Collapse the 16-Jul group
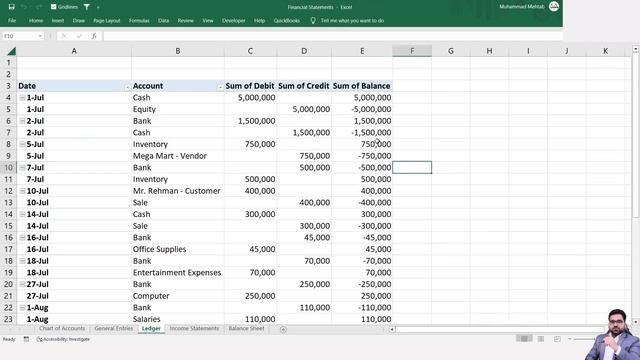This screenshot has height=360, width=640. pyautogui.click(x=22, y=237)
